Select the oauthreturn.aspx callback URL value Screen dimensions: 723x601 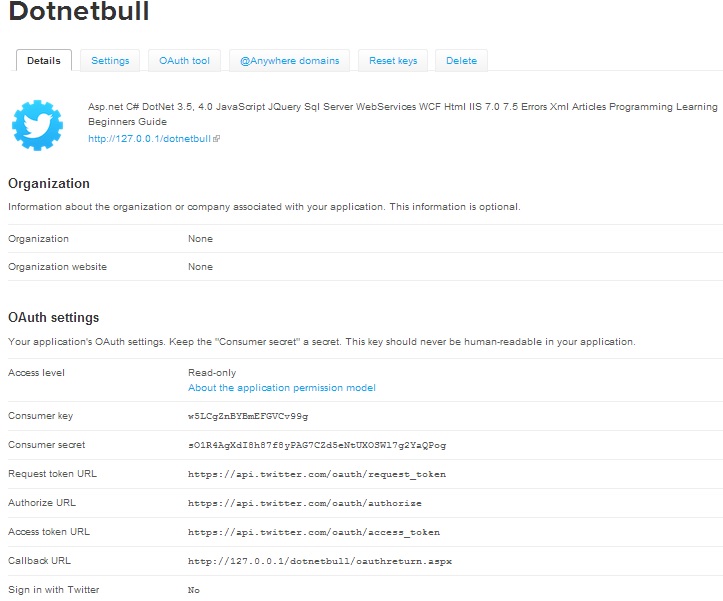click(320, 561)
